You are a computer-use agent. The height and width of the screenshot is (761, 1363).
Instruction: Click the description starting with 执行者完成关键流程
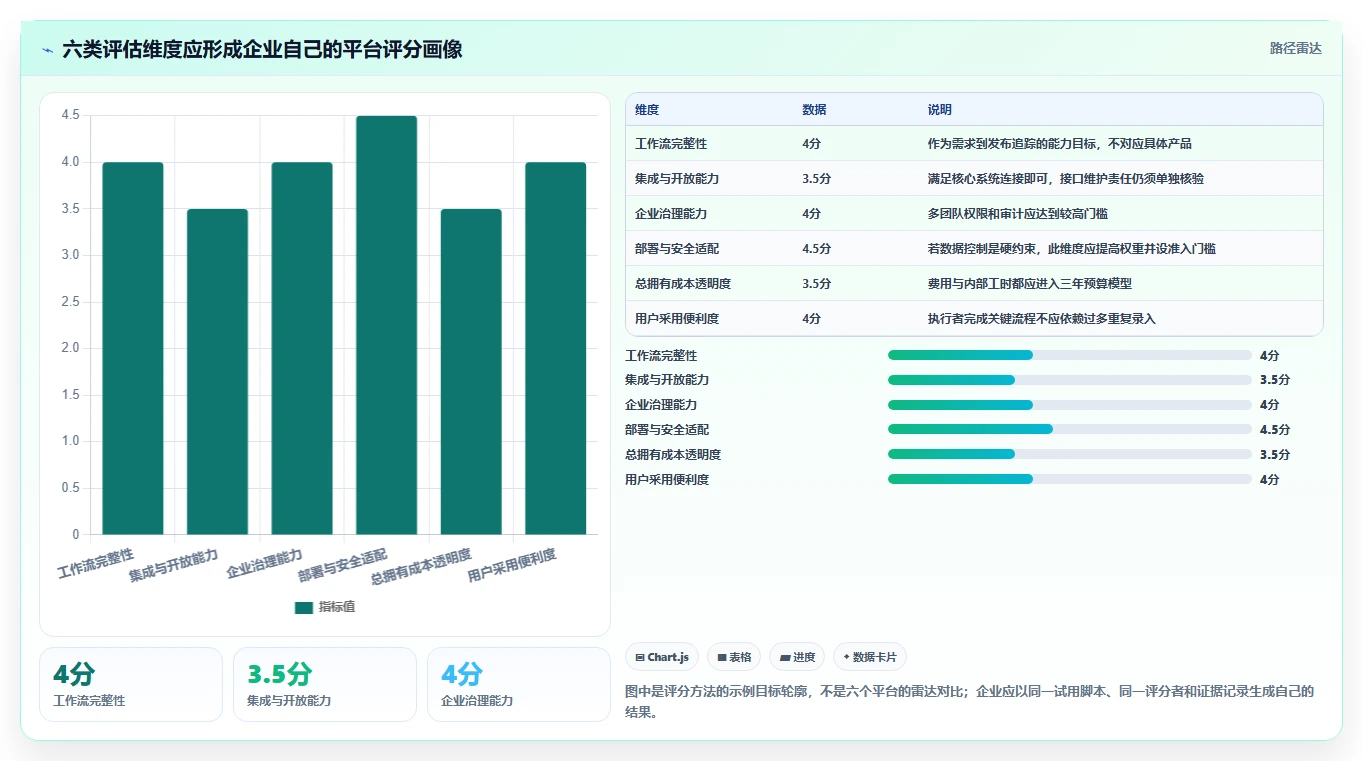pyautogui.click(x=1042, y=319)
